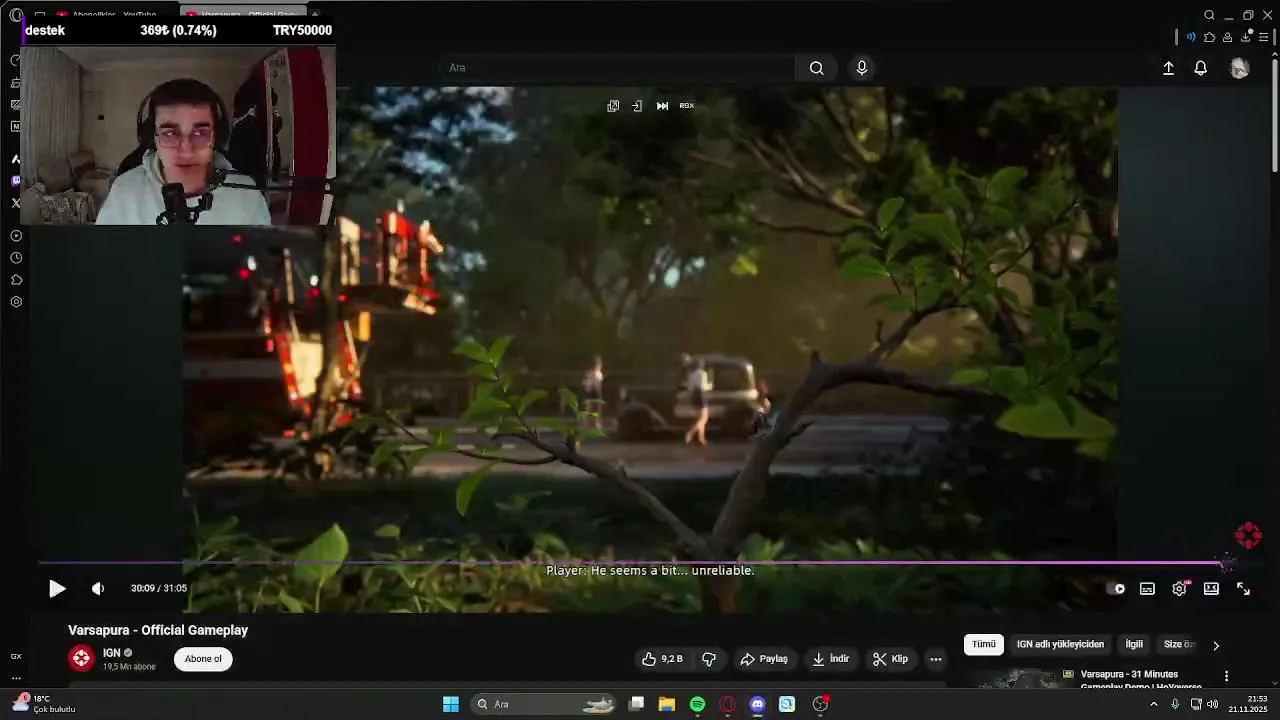Open the IGN channel name link
Viewport: 1280px width, 720px height.
click(x=111, y=653)
